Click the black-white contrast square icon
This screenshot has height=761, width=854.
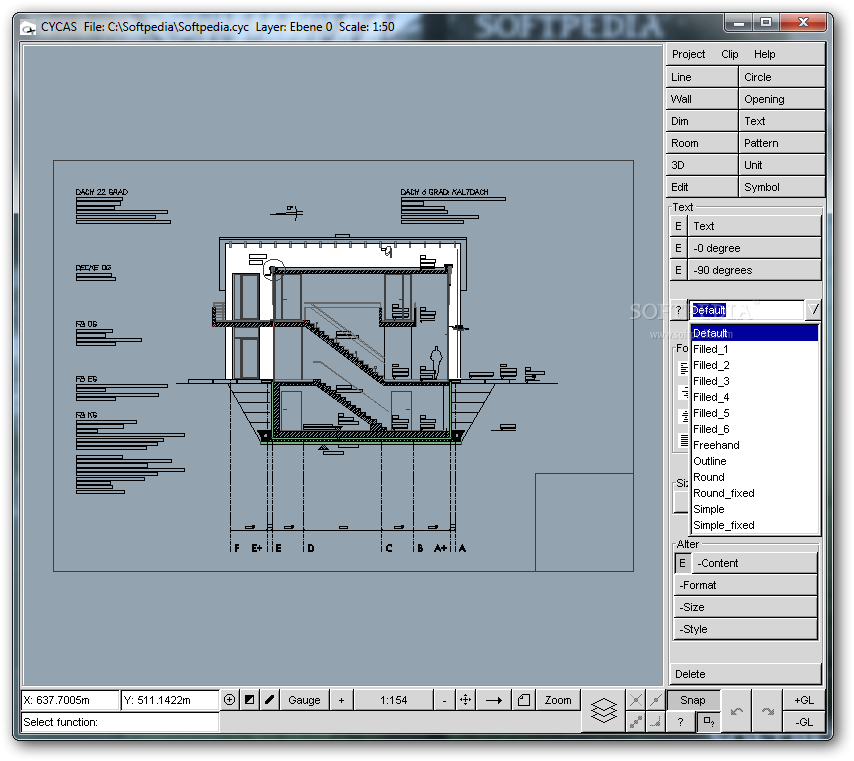249,700
